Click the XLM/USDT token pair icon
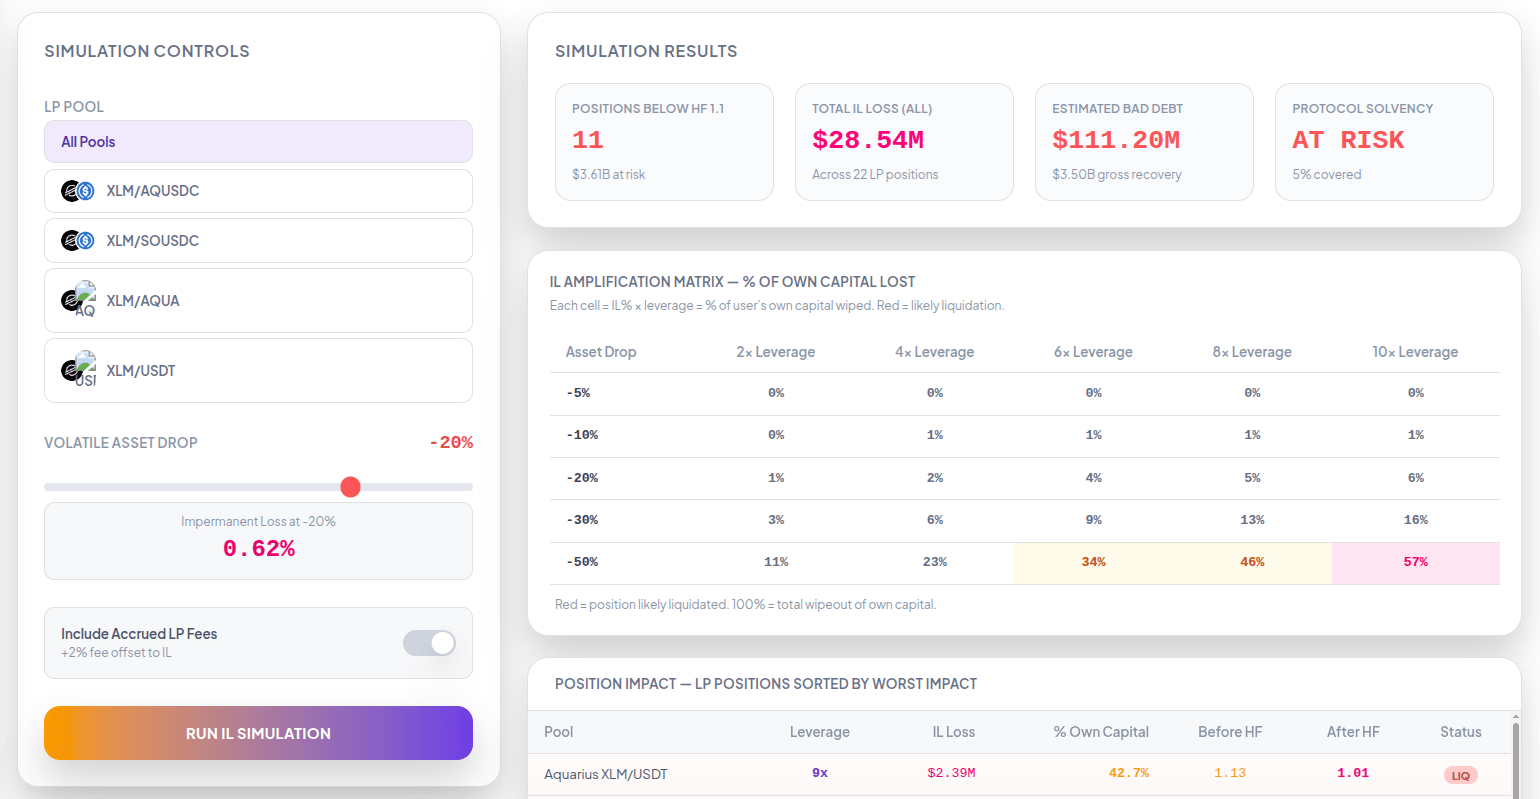The width and height of the screenshot is (1540, 799). [78, 370]
